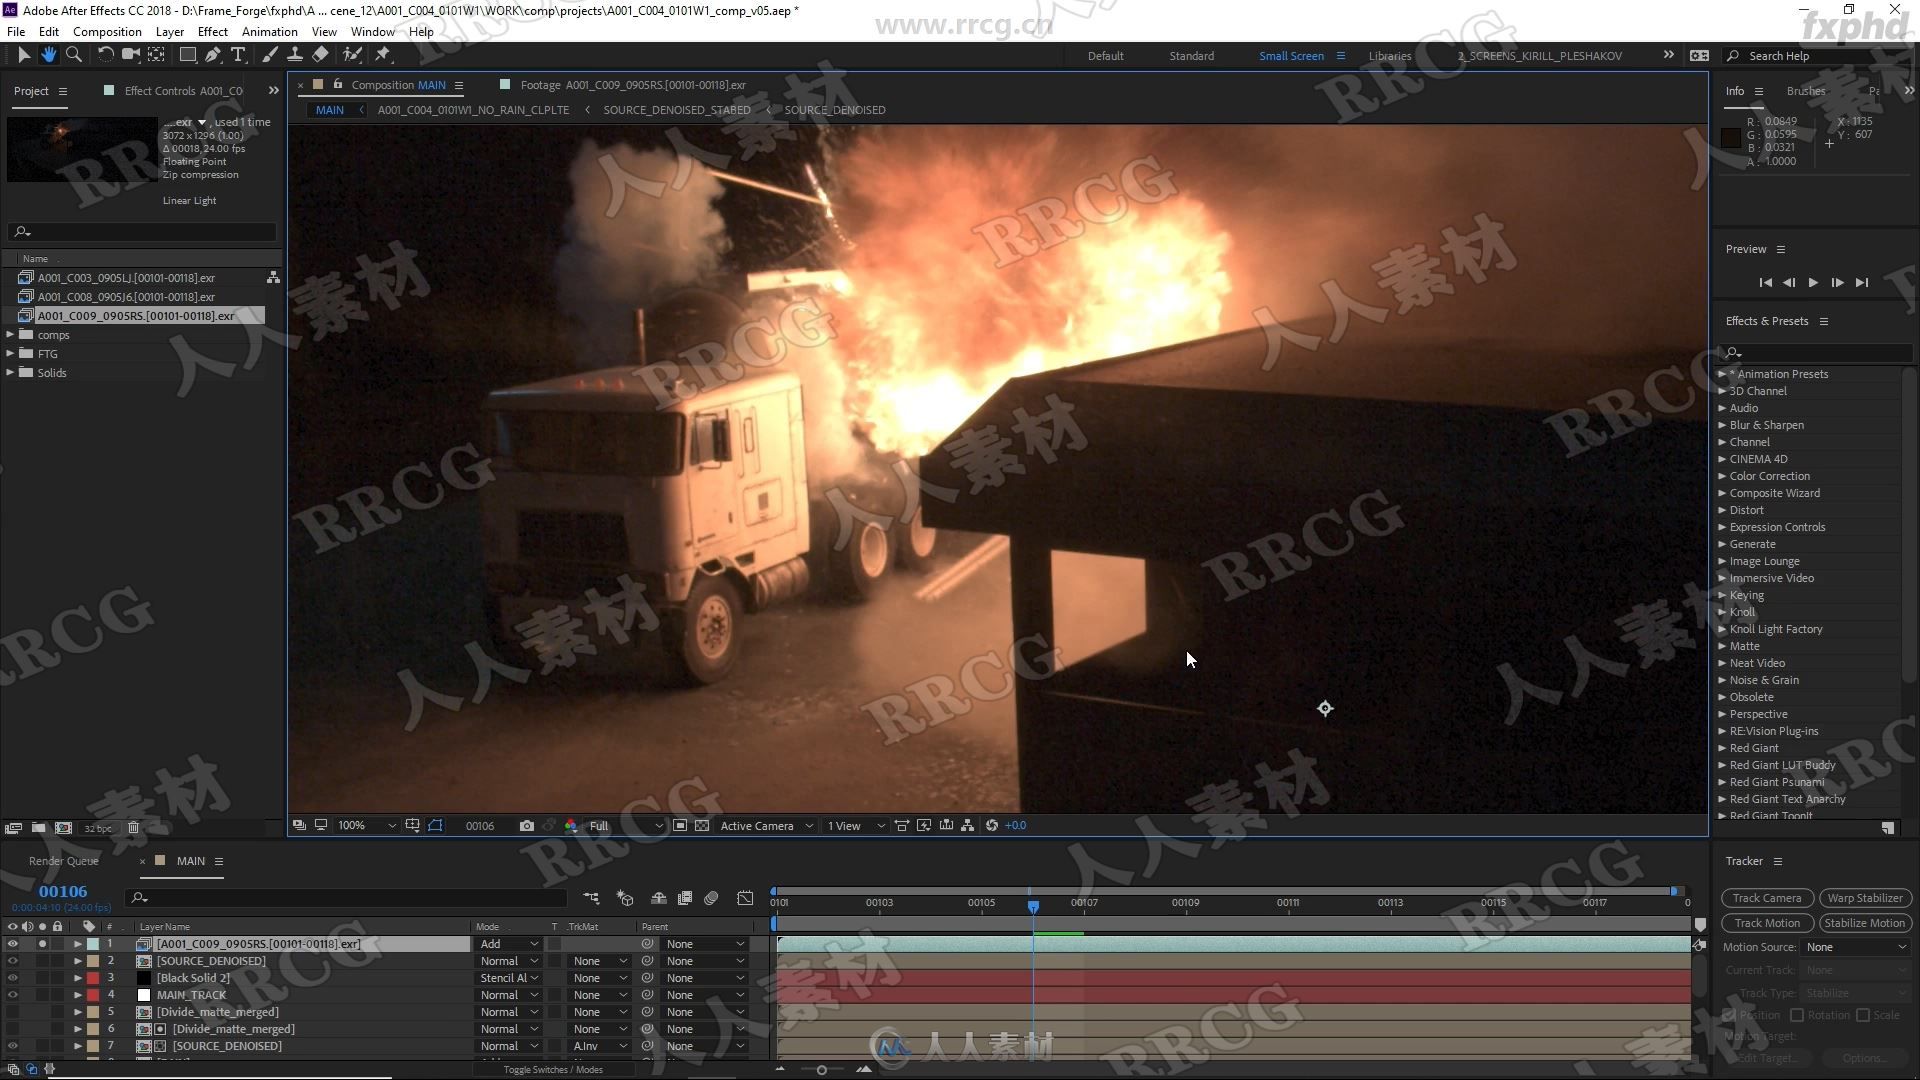Take a snapshot with camera icon
This screenshot has height=1080, width=1920.
(x=526, y=826)
